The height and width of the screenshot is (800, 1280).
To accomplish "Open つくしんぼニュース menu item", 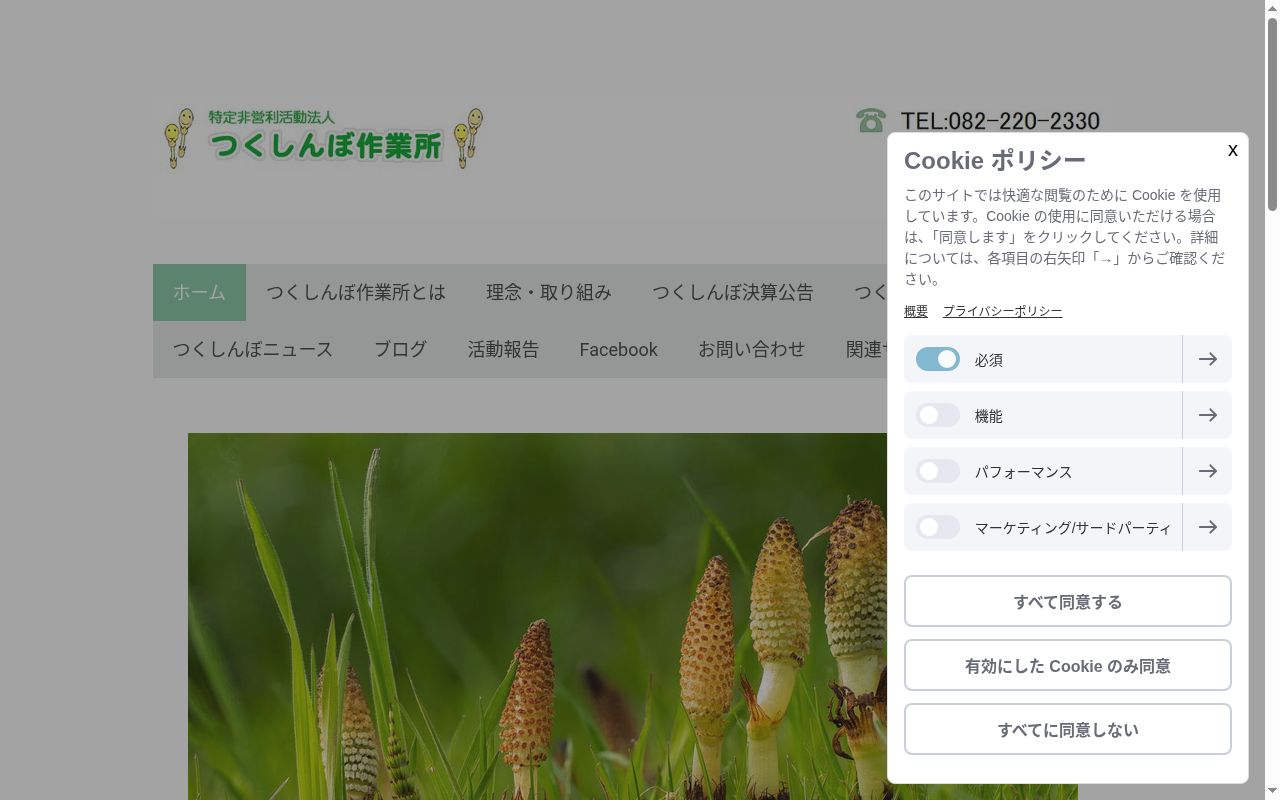I will tap(253, 349).
